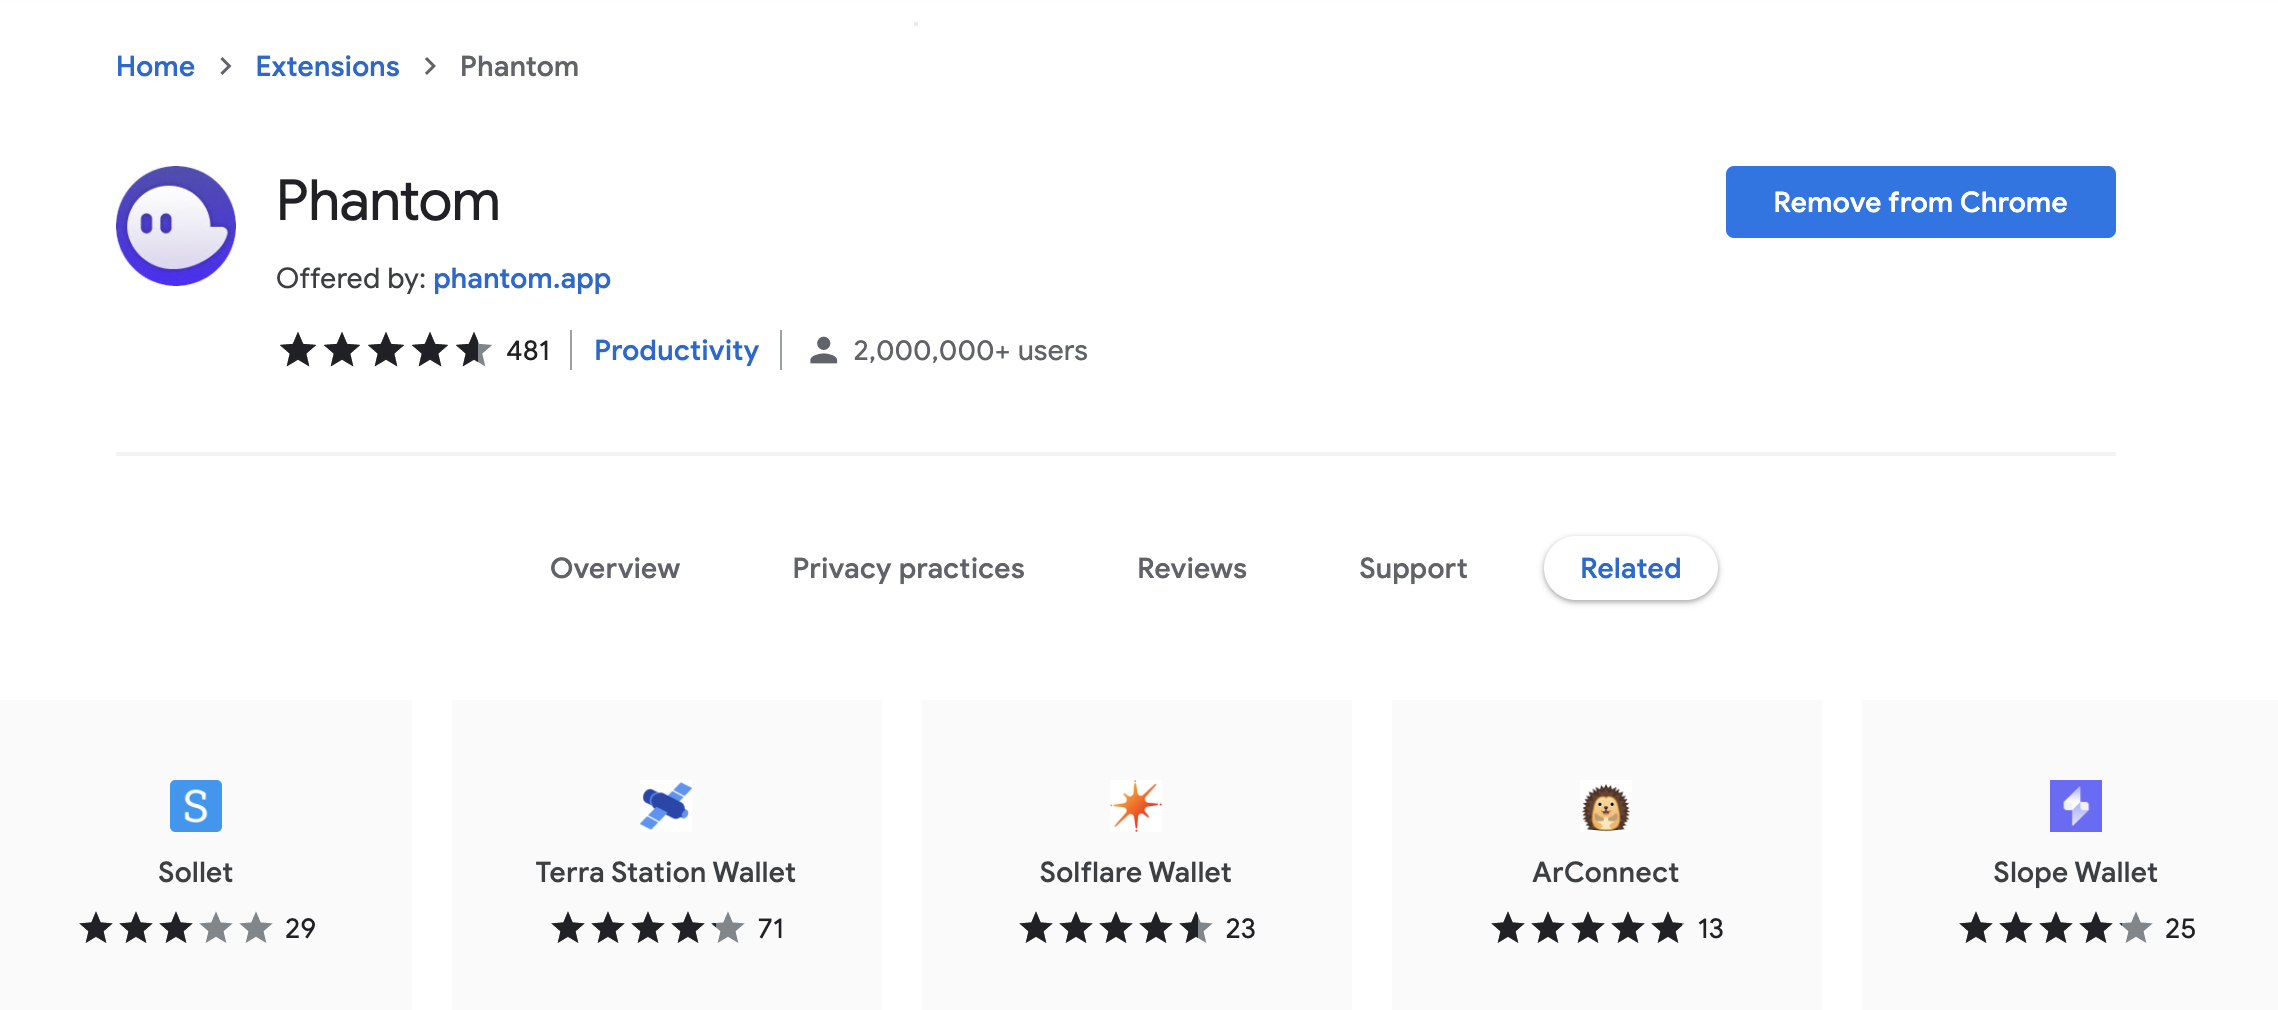Click Phantom's star rating
The width and height of the screenshot is (2278, 1010).
pyautogui.click(x=385, y=350)
